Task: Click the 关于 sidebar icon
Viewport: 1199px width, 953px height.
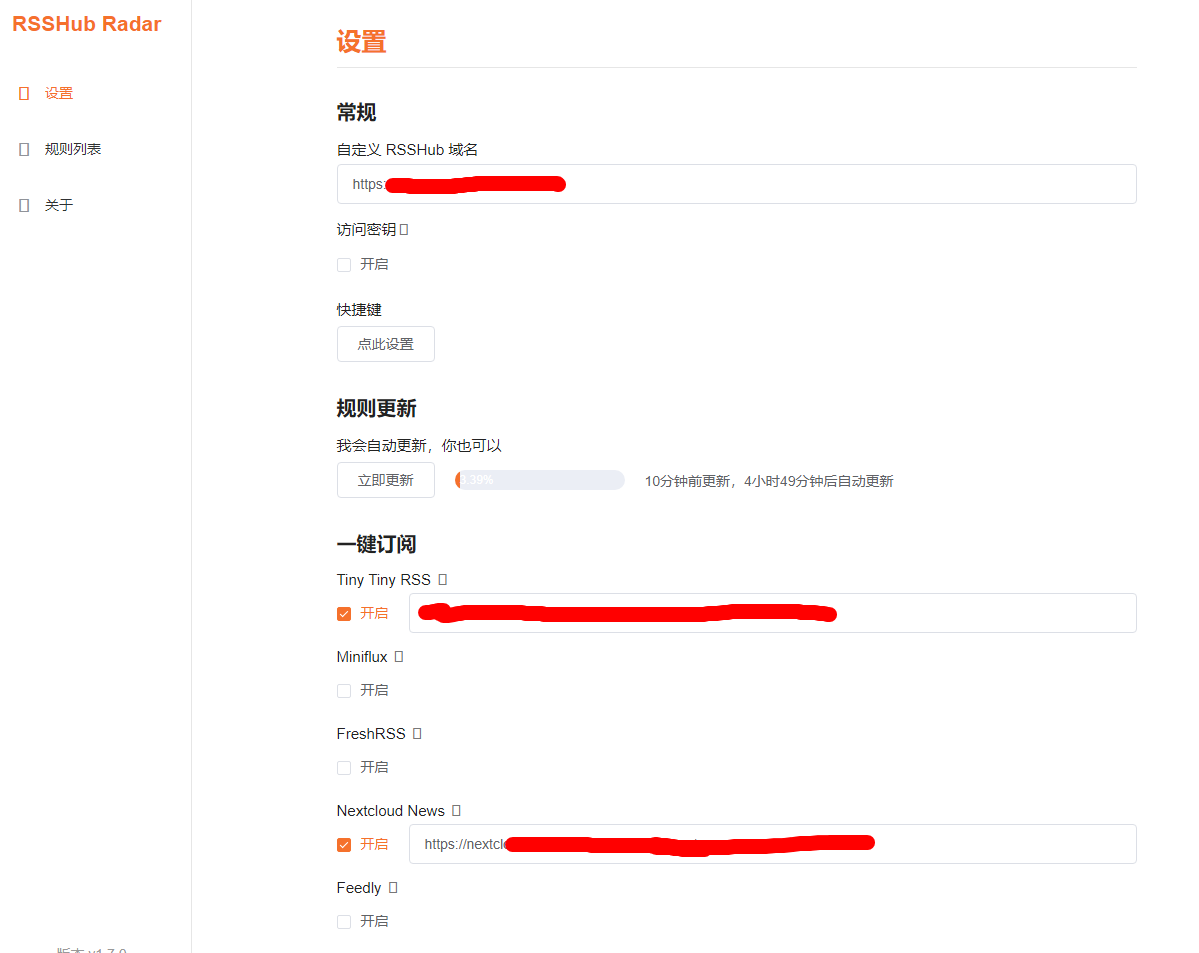Action: [24, 205]
